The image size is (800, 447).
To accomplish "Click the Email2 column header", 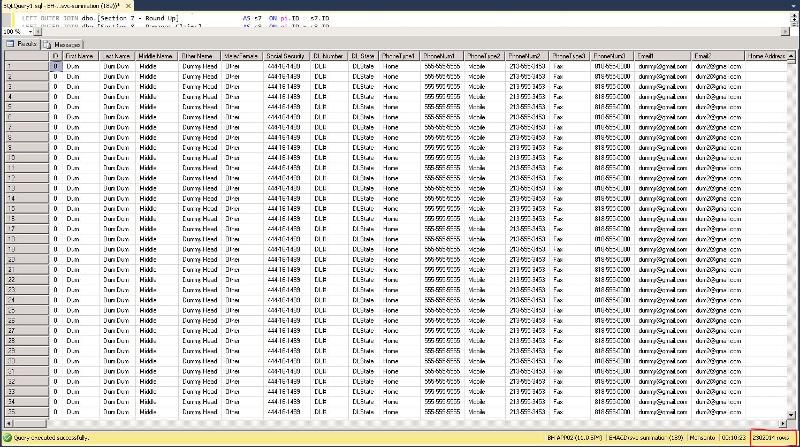I will 718,56.
